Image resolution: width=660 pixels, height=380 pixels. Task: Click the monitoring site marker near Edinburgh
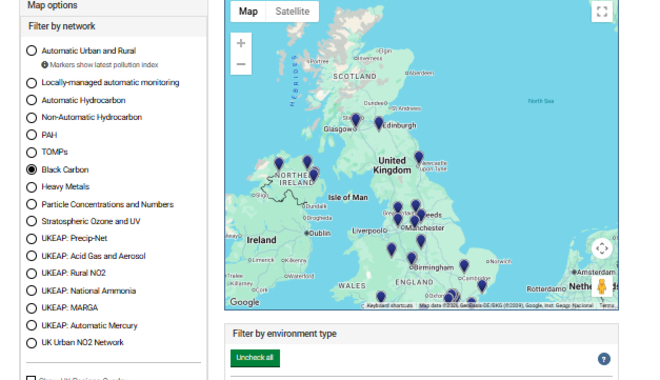[379, 123]
